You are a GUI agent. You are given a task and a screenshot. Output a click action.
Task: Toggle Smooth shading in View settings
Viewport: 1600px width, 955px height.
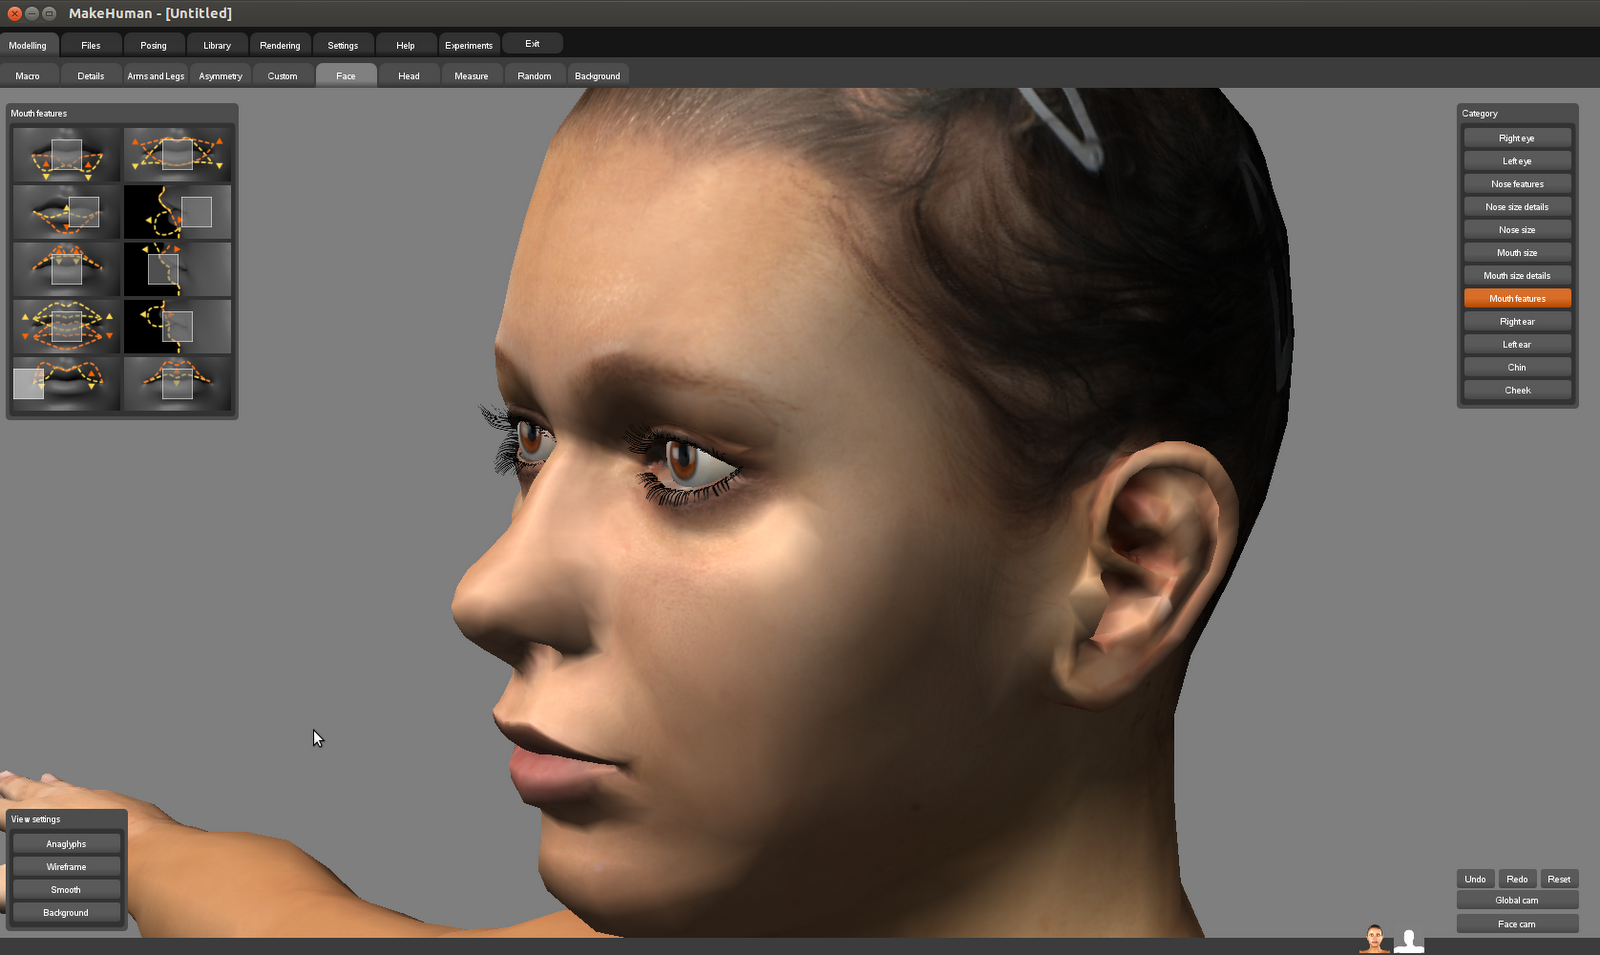(x=66, y=890)
